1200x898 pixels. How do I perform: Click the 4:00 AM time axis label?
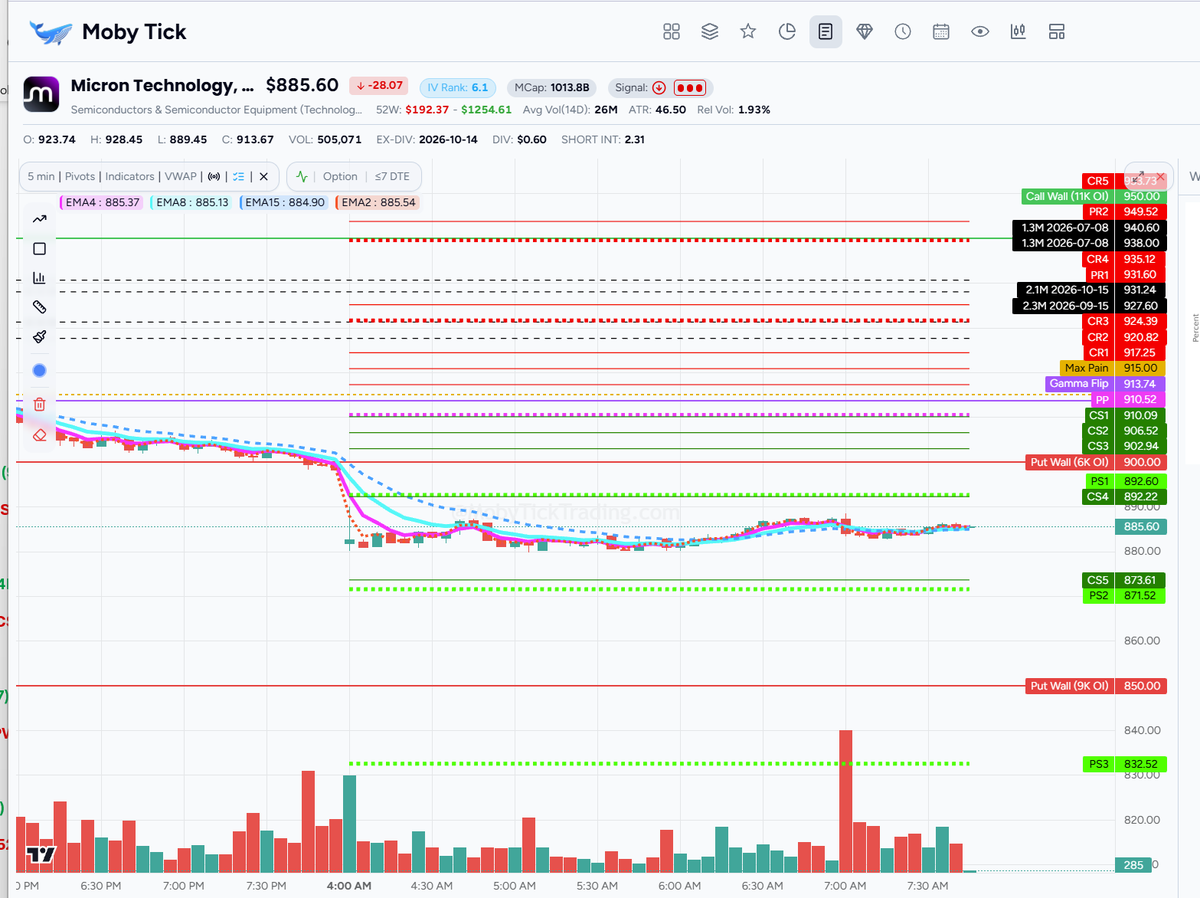[349, 886]
